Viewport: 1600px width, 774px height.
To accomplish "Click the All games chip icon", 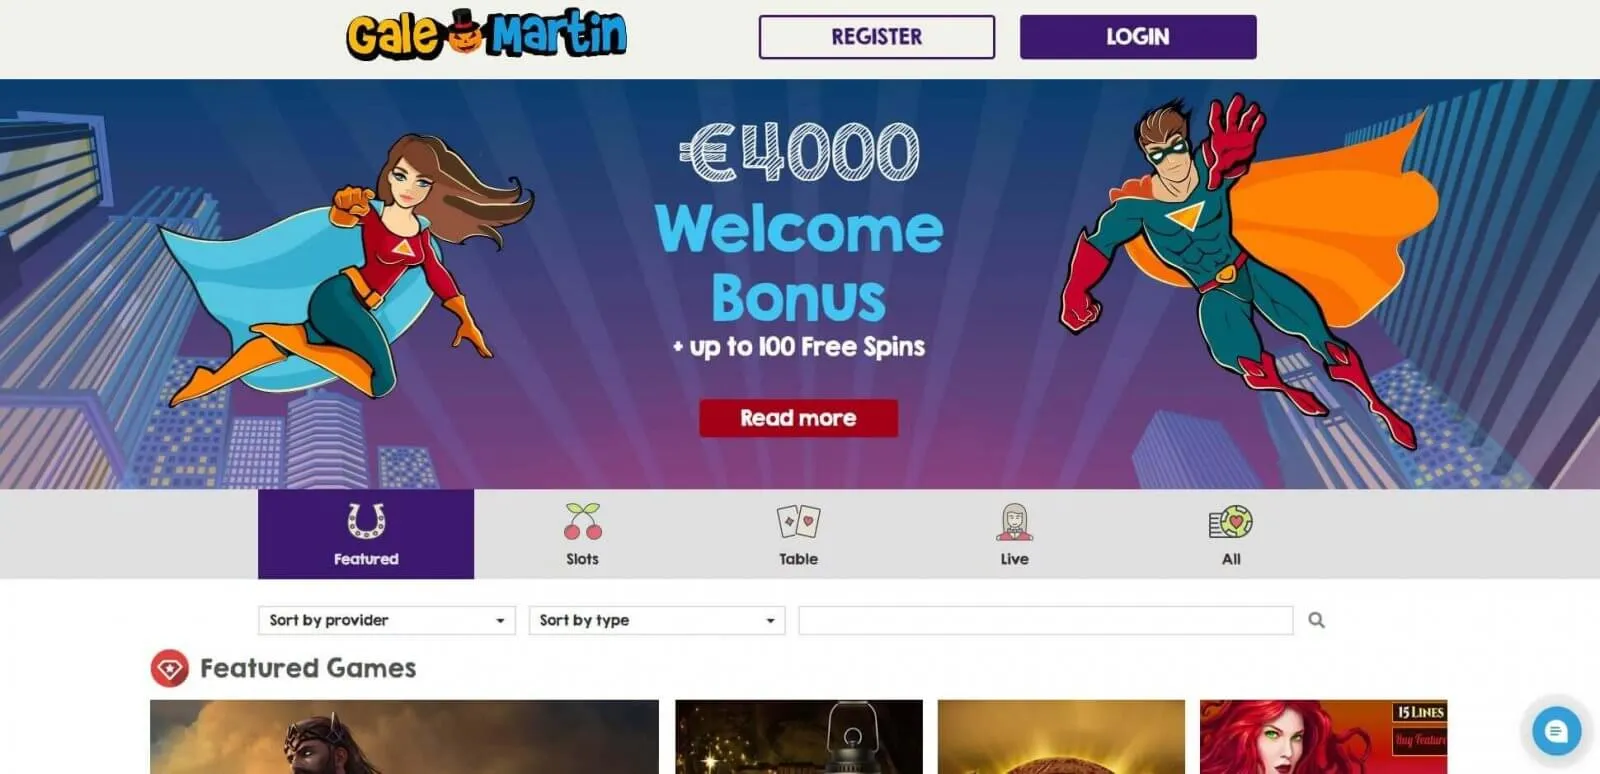I will [1231, 521].
